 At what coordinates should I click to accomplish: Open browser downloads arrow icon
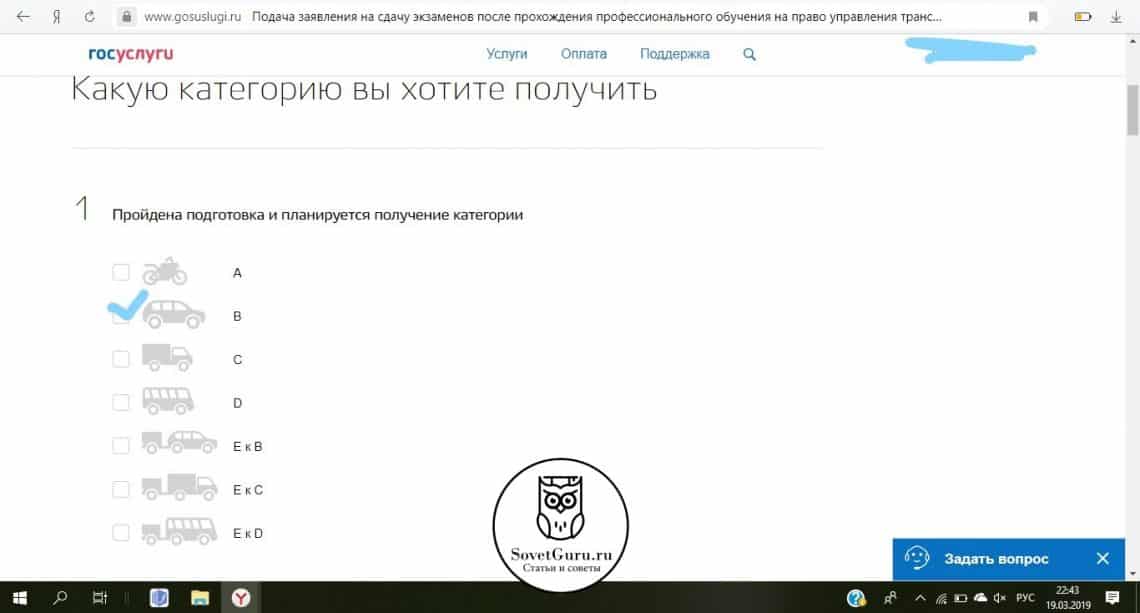[x=1116, y=17]
